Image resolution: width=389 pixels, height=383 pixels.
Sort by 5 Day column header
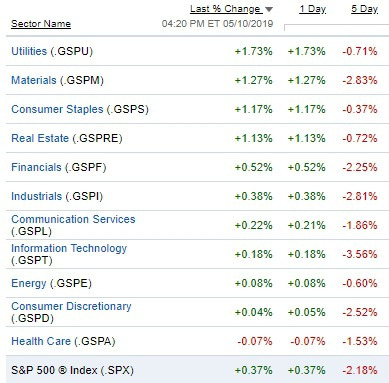point(364,9)
